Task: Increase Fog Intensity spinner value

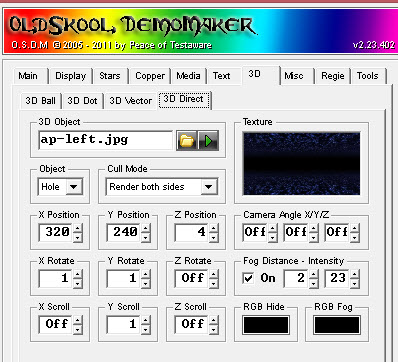Action: pyautogui.click(x=355, y=274)
